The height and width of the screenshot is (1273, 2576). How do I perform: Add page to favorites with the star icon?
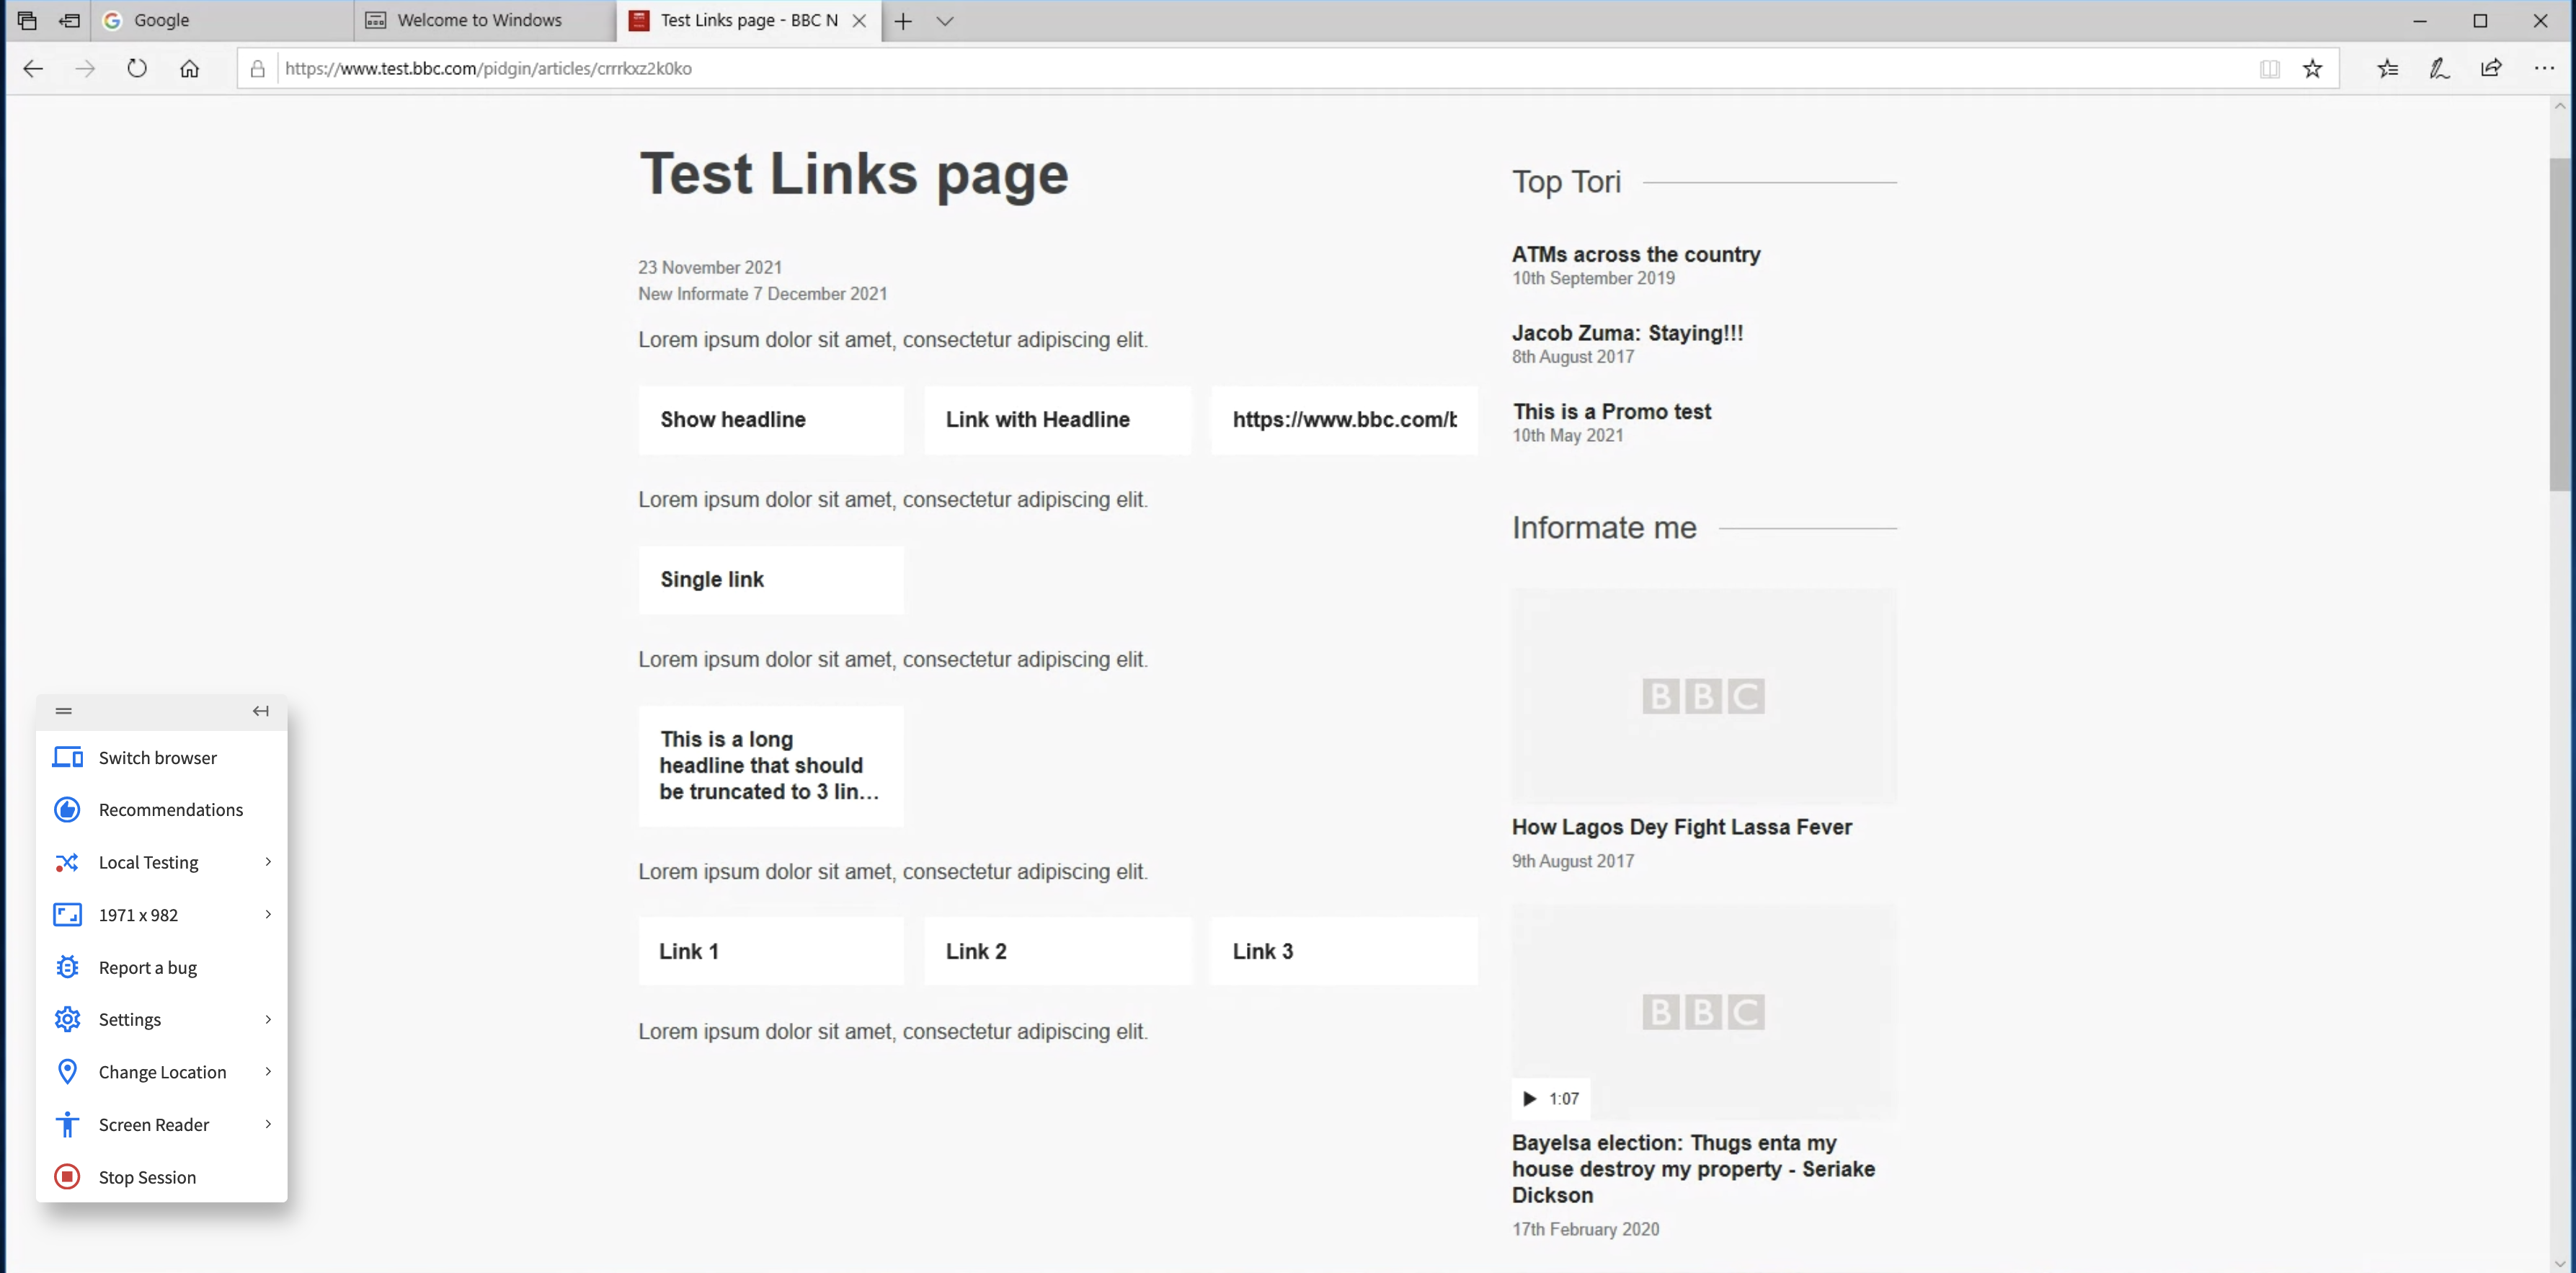[x=2313, y=68]
